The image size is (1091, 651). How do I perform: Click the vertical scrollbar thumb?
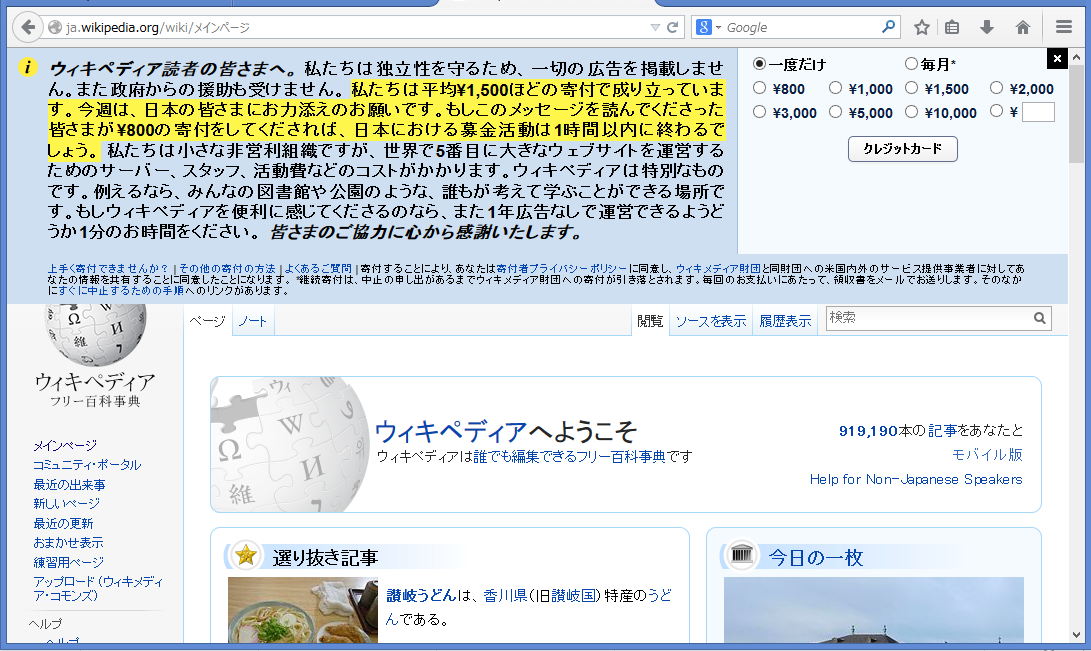pos(1076,115)
